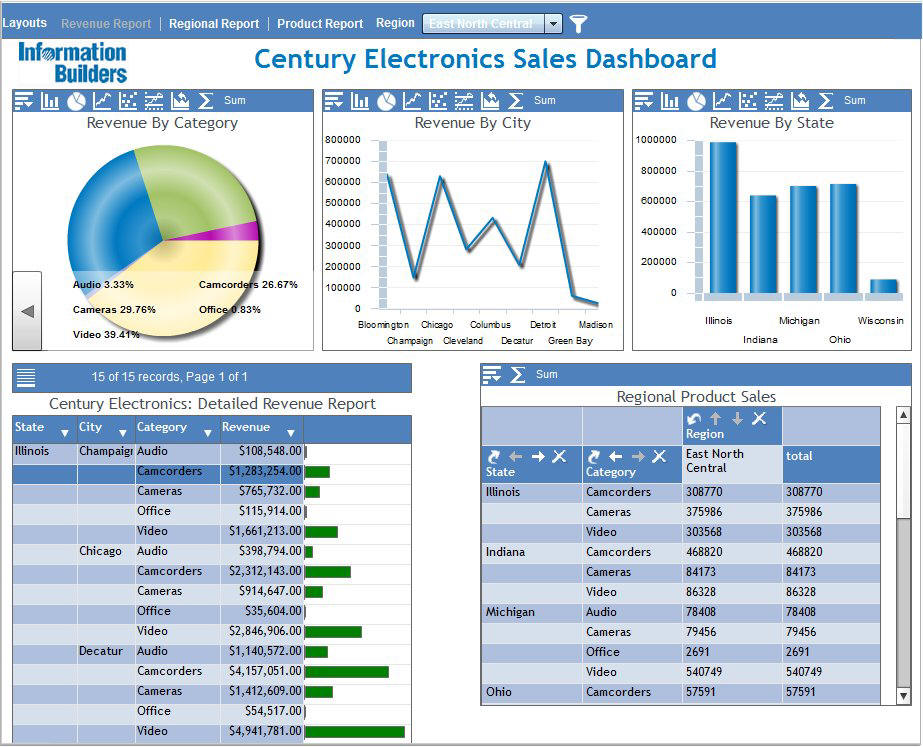Screen dimensions: 923x747
Task: Click the Sum label in Revenue By City toolbar
Action: click(545, 101)
